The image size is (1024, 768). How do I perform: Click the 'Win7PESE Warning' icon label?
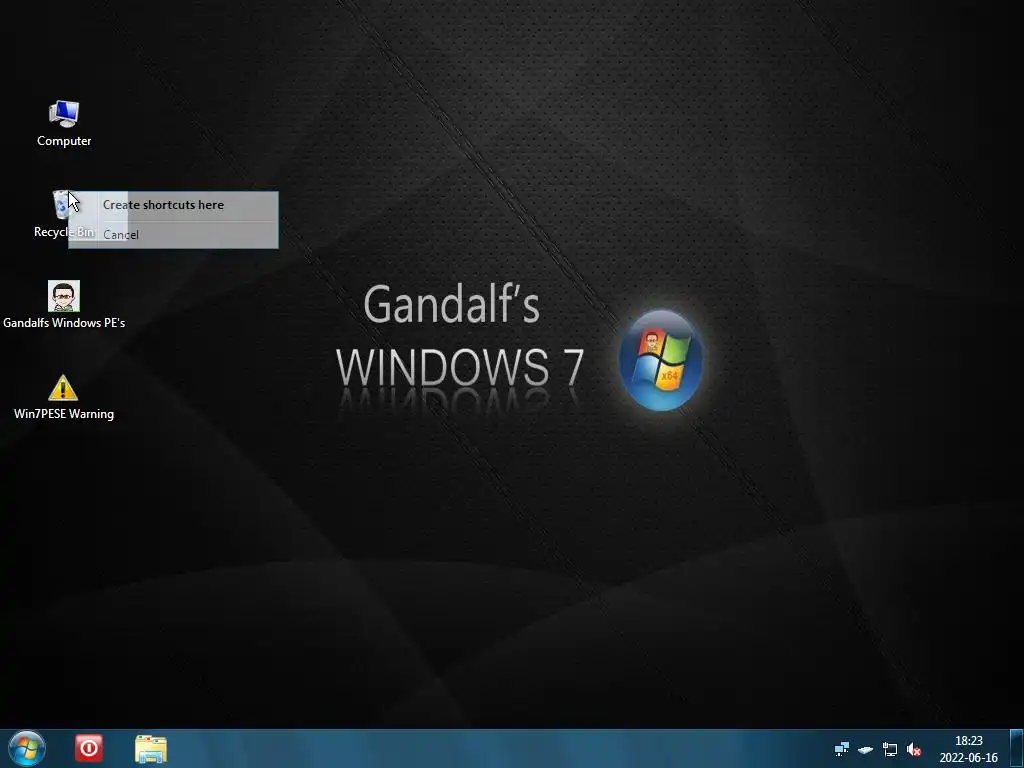click(64, 414)
